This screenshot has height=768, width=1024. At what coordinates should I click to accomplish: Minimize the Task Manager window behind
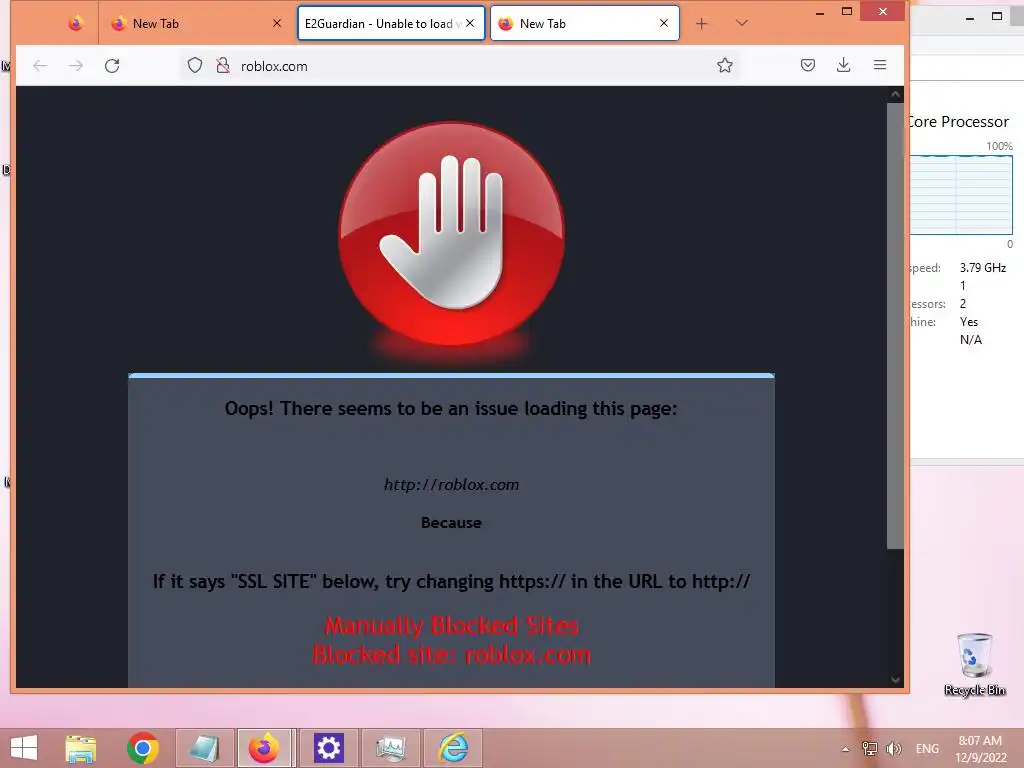(970, 18)
